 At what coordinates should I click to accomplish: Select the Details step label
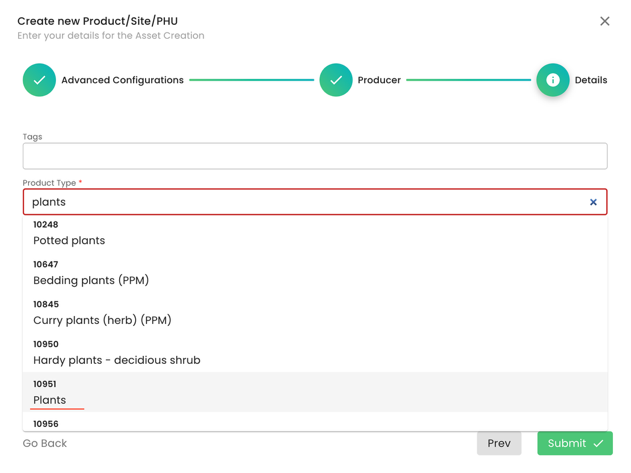(590, 80)
